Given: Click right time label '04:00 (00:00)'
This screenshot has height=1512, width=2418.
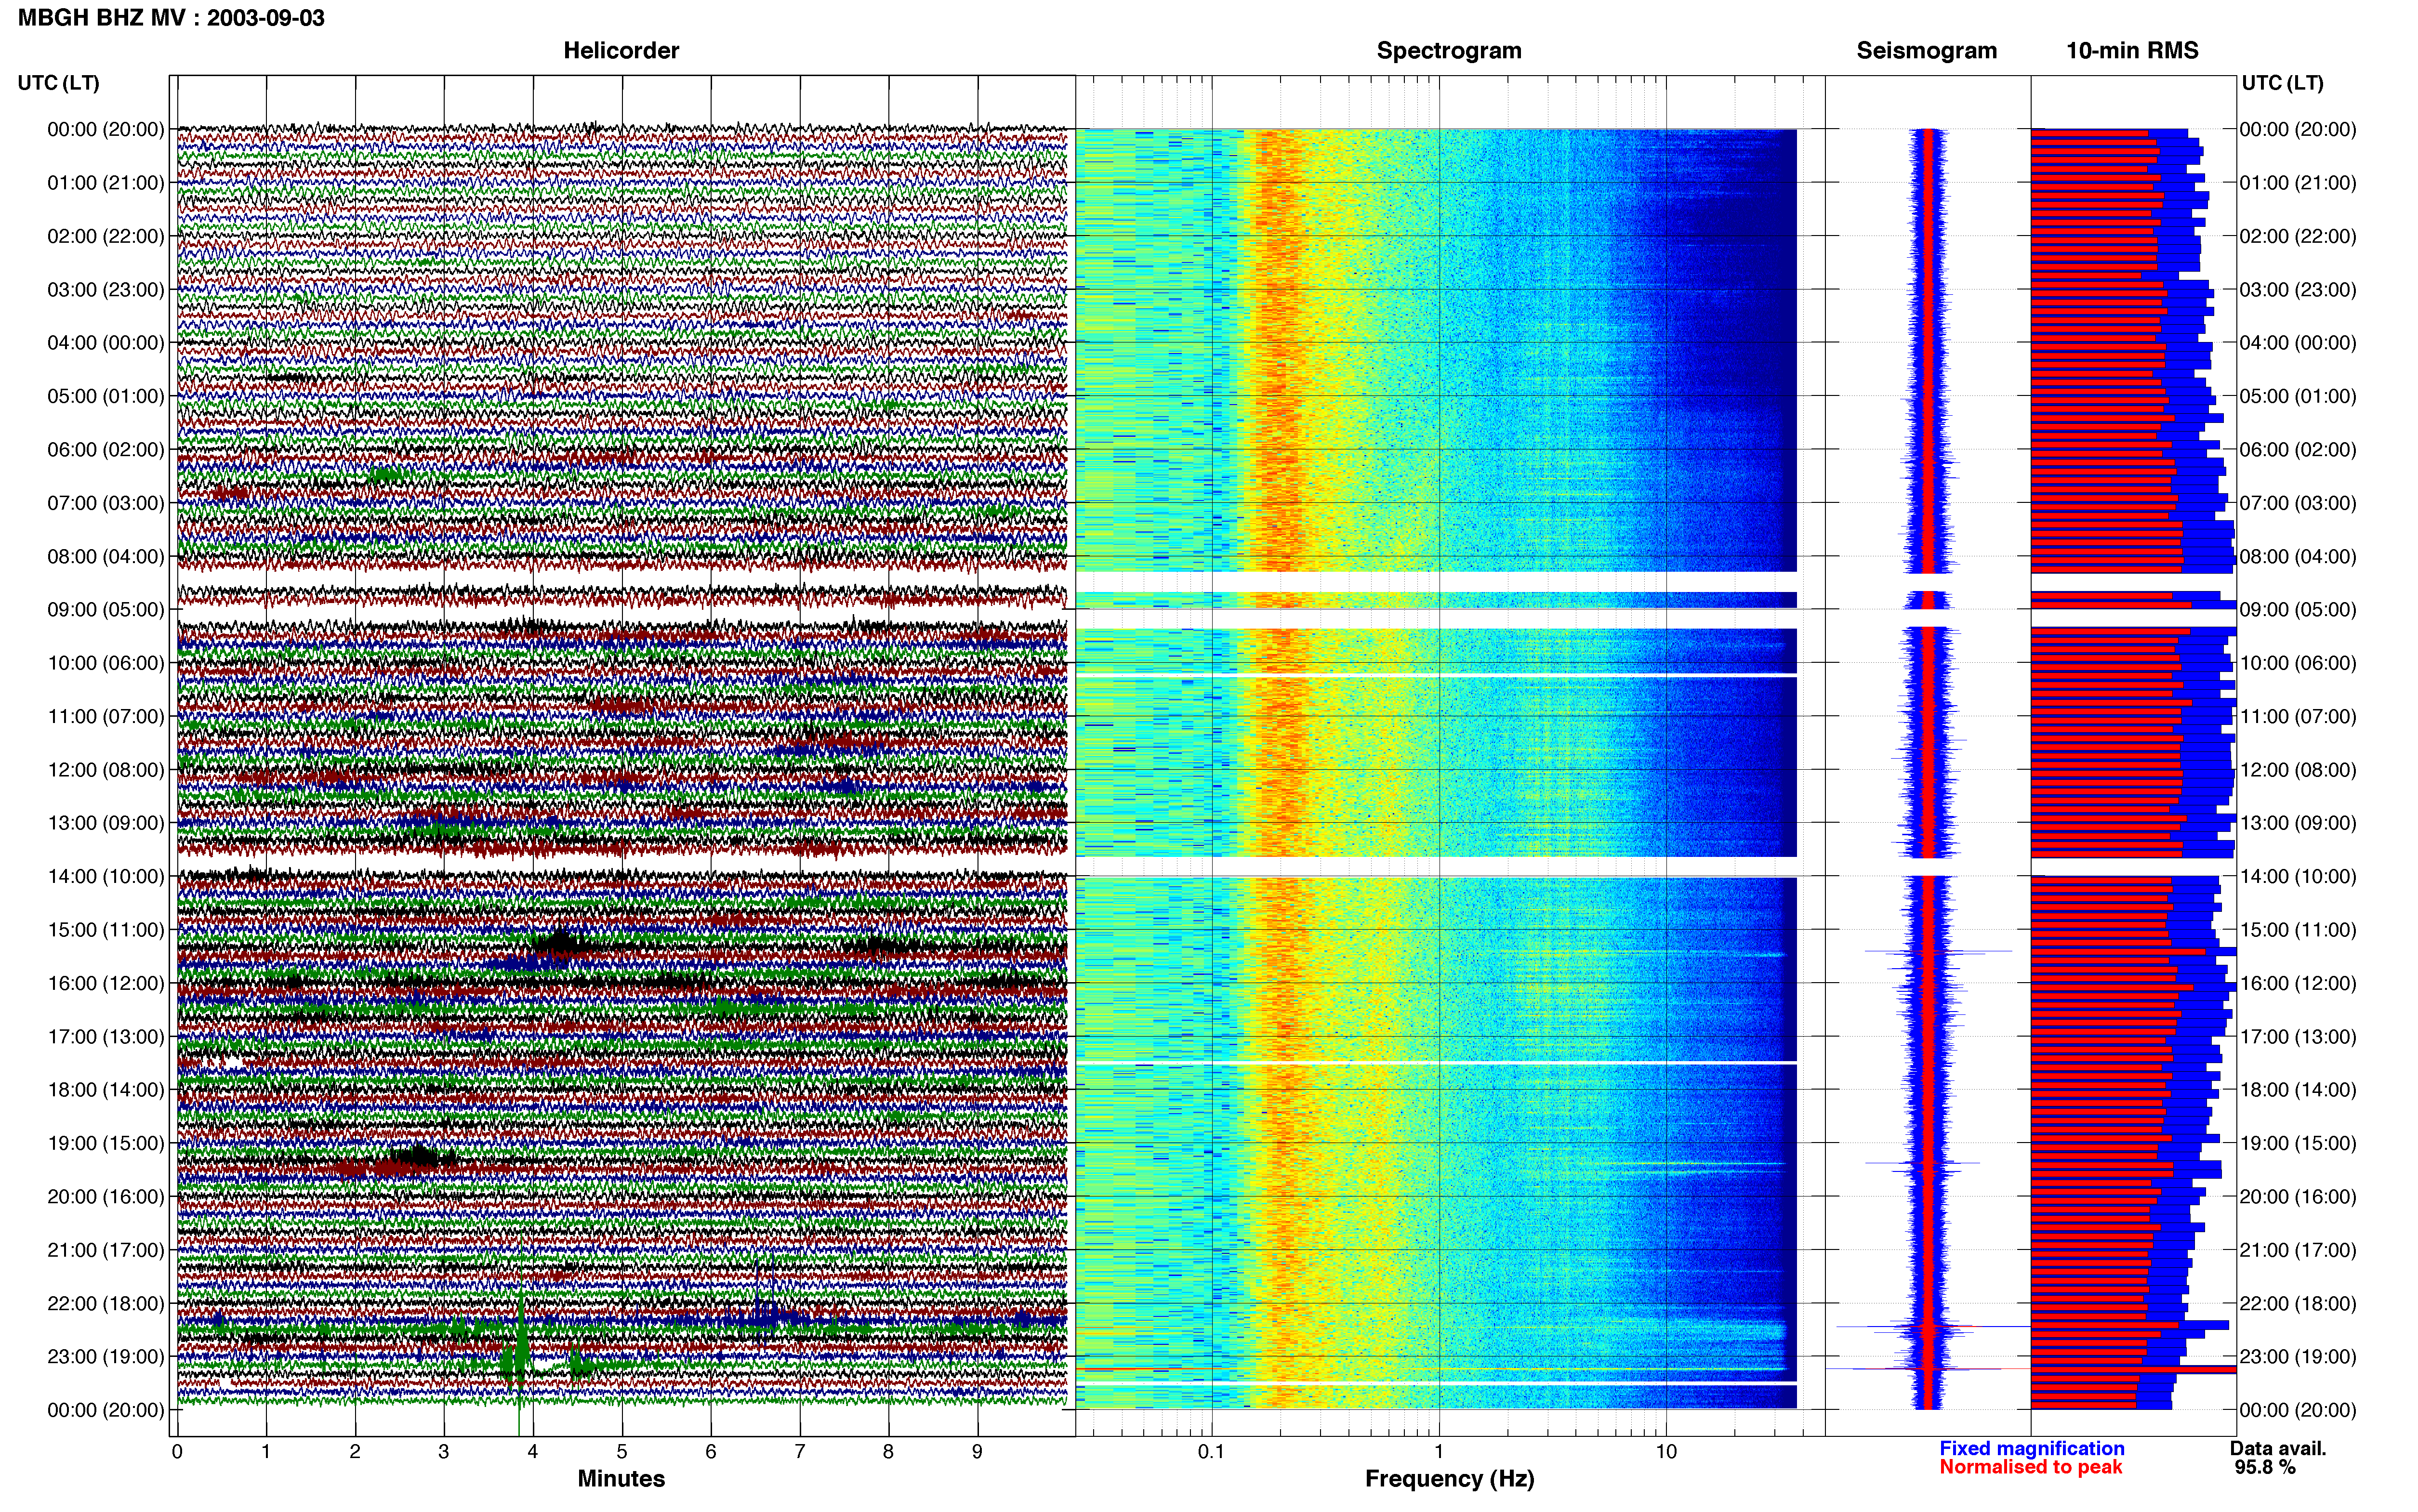Looking at the screenshot, I should click(2298, 343).
